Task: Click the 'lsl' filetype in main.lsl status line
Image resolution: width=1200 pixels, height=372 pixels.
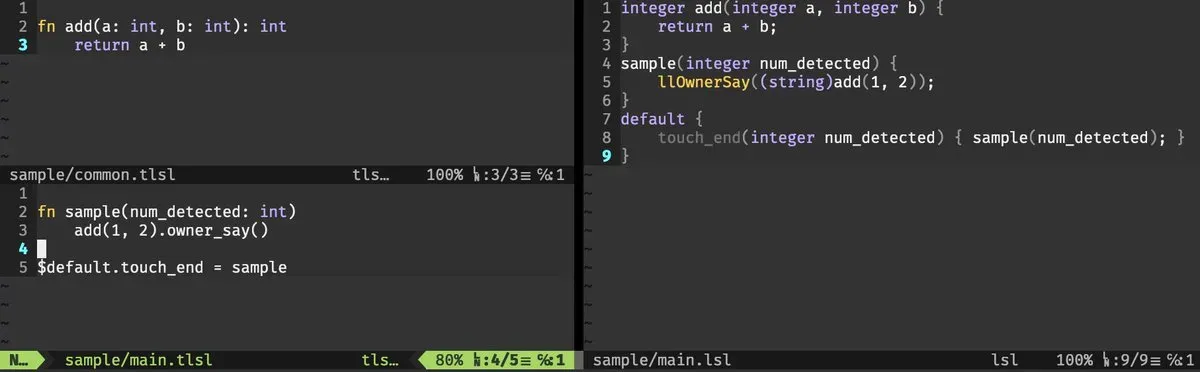Action: tap(1005, 360)
